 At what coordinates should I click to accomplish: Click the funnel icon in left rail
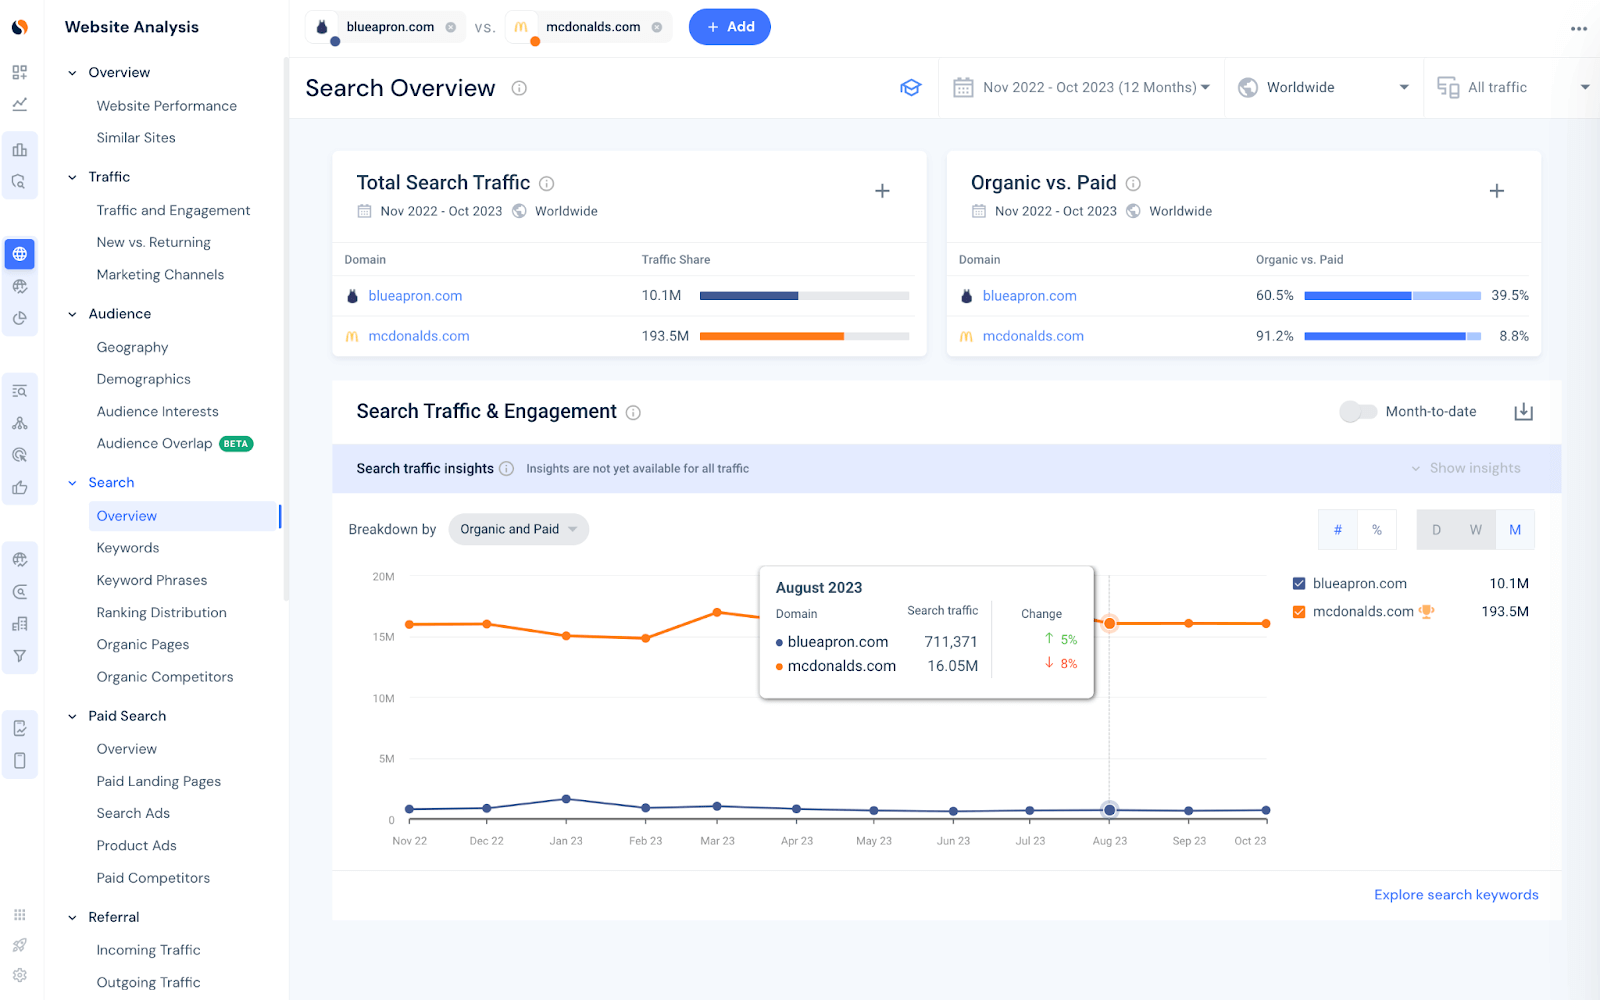[20, 656]
